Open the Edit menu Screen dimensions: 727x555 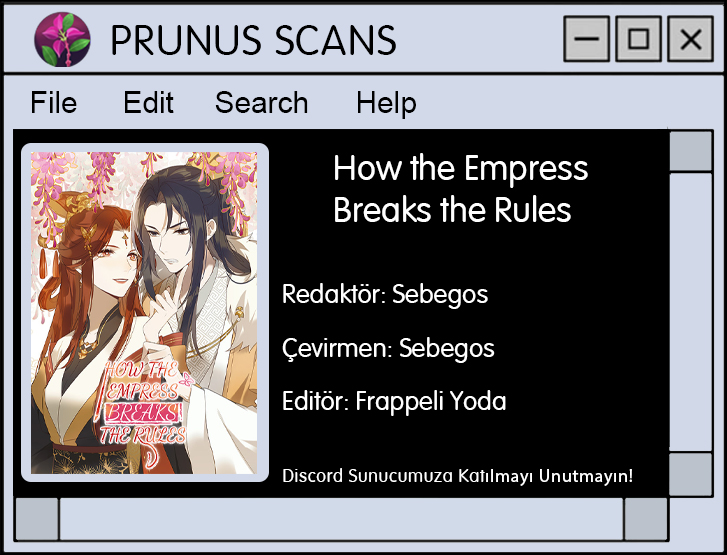(148, 102)
